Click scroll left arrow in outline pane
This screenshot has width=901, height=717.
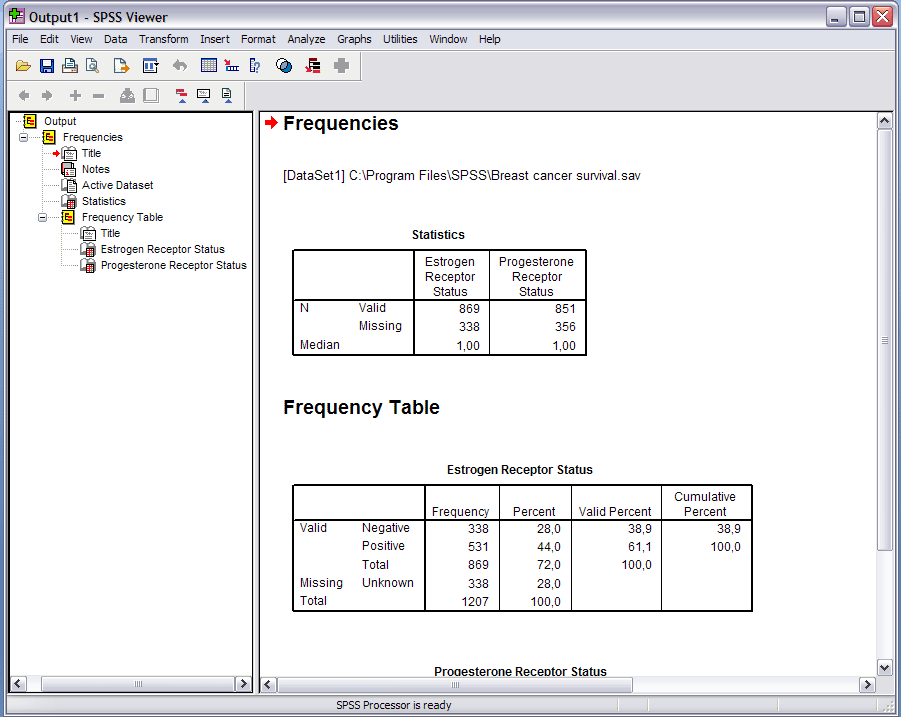17,684
